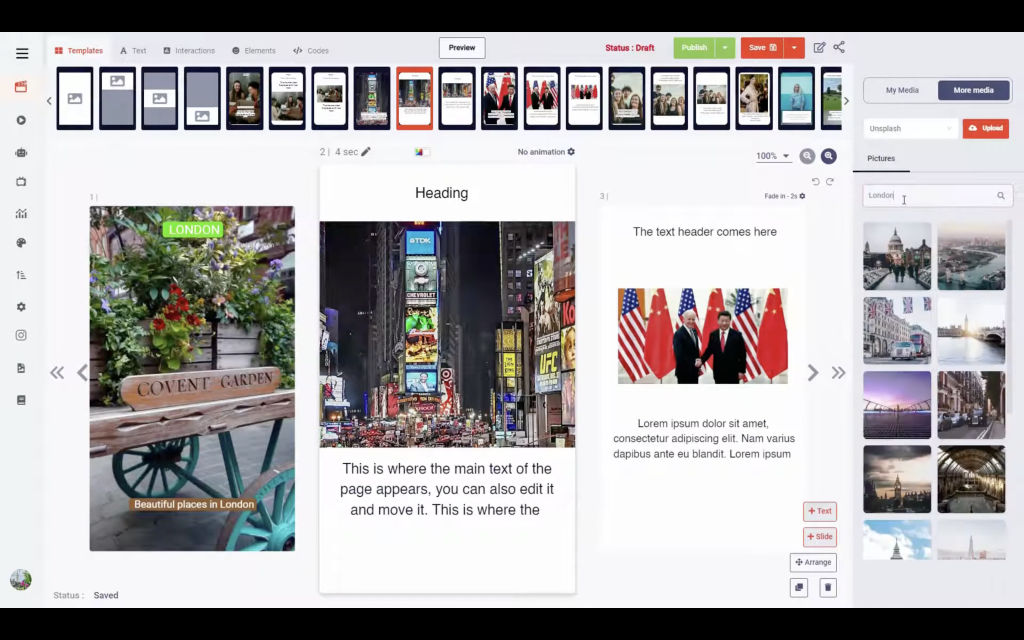
Task: Click the share icon in top bar
Action: pyautogui.click(x=839, y=47)
